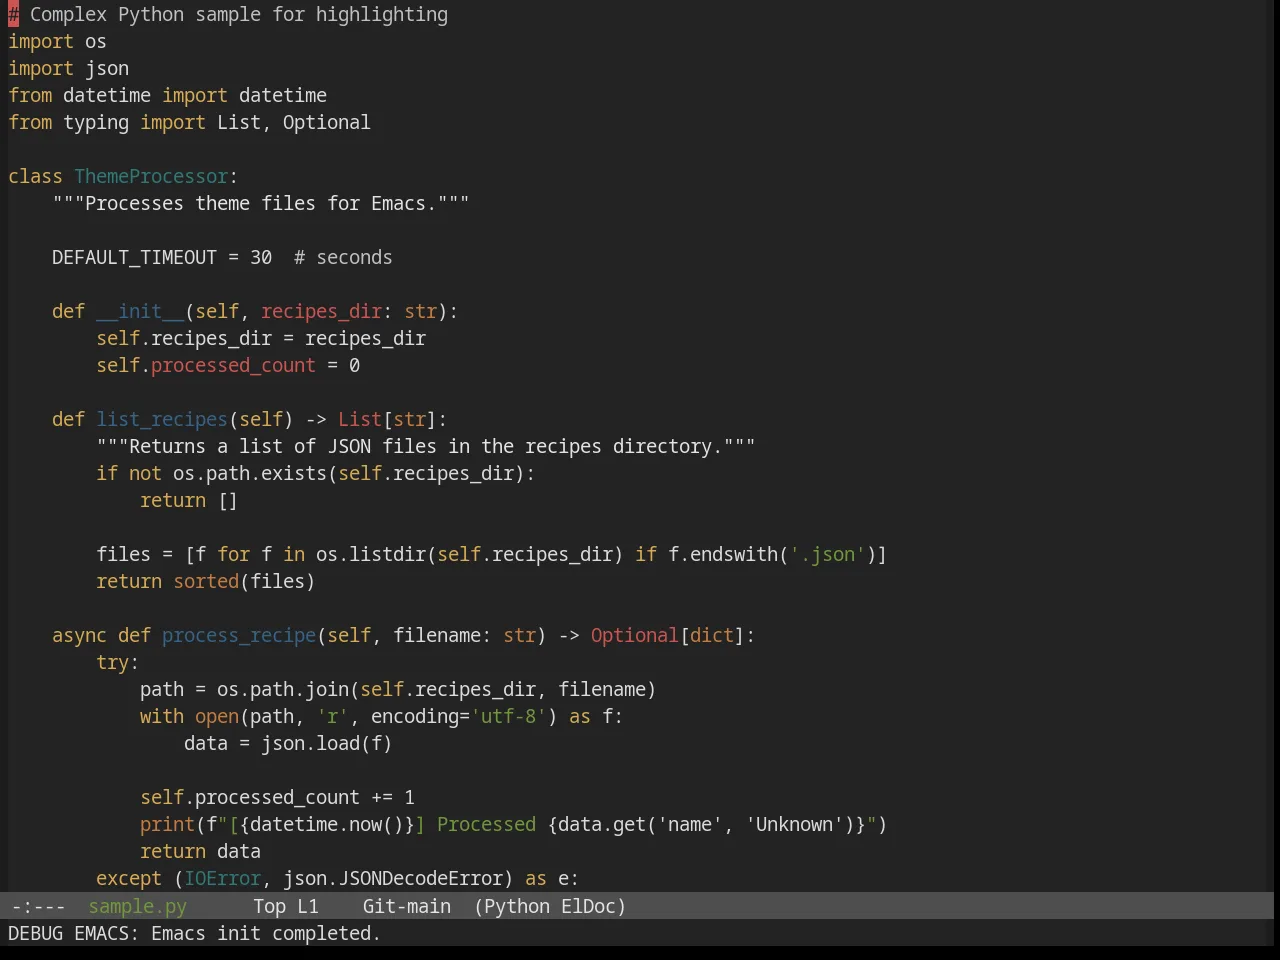Click 'json.load(f)' call
This screenshot has height=960, width=1280.
point(327,743)
